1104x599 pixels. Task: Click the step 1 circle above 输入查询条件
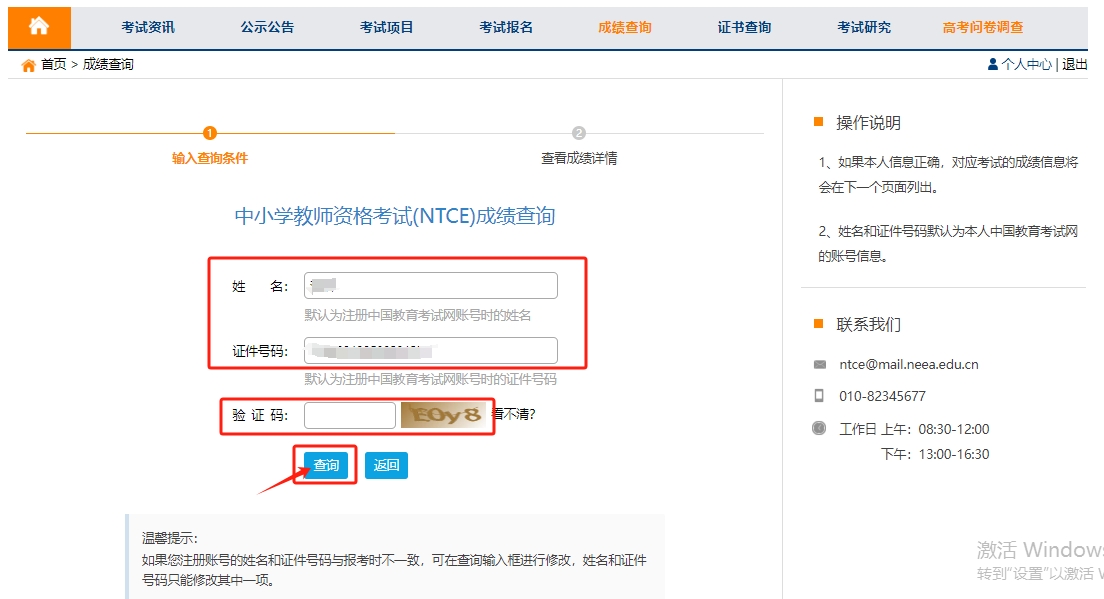208,131
